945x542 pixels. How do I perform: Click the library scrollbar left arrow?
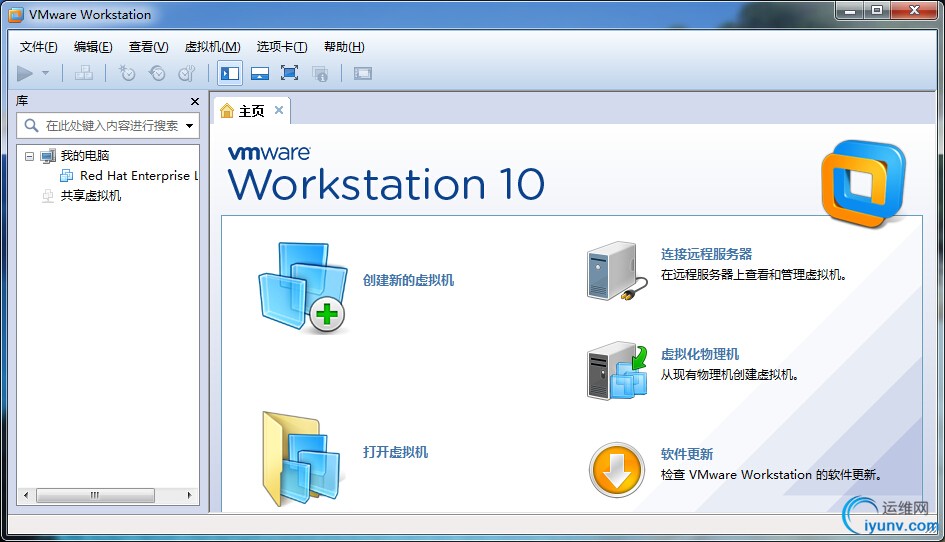coord(26,495)
